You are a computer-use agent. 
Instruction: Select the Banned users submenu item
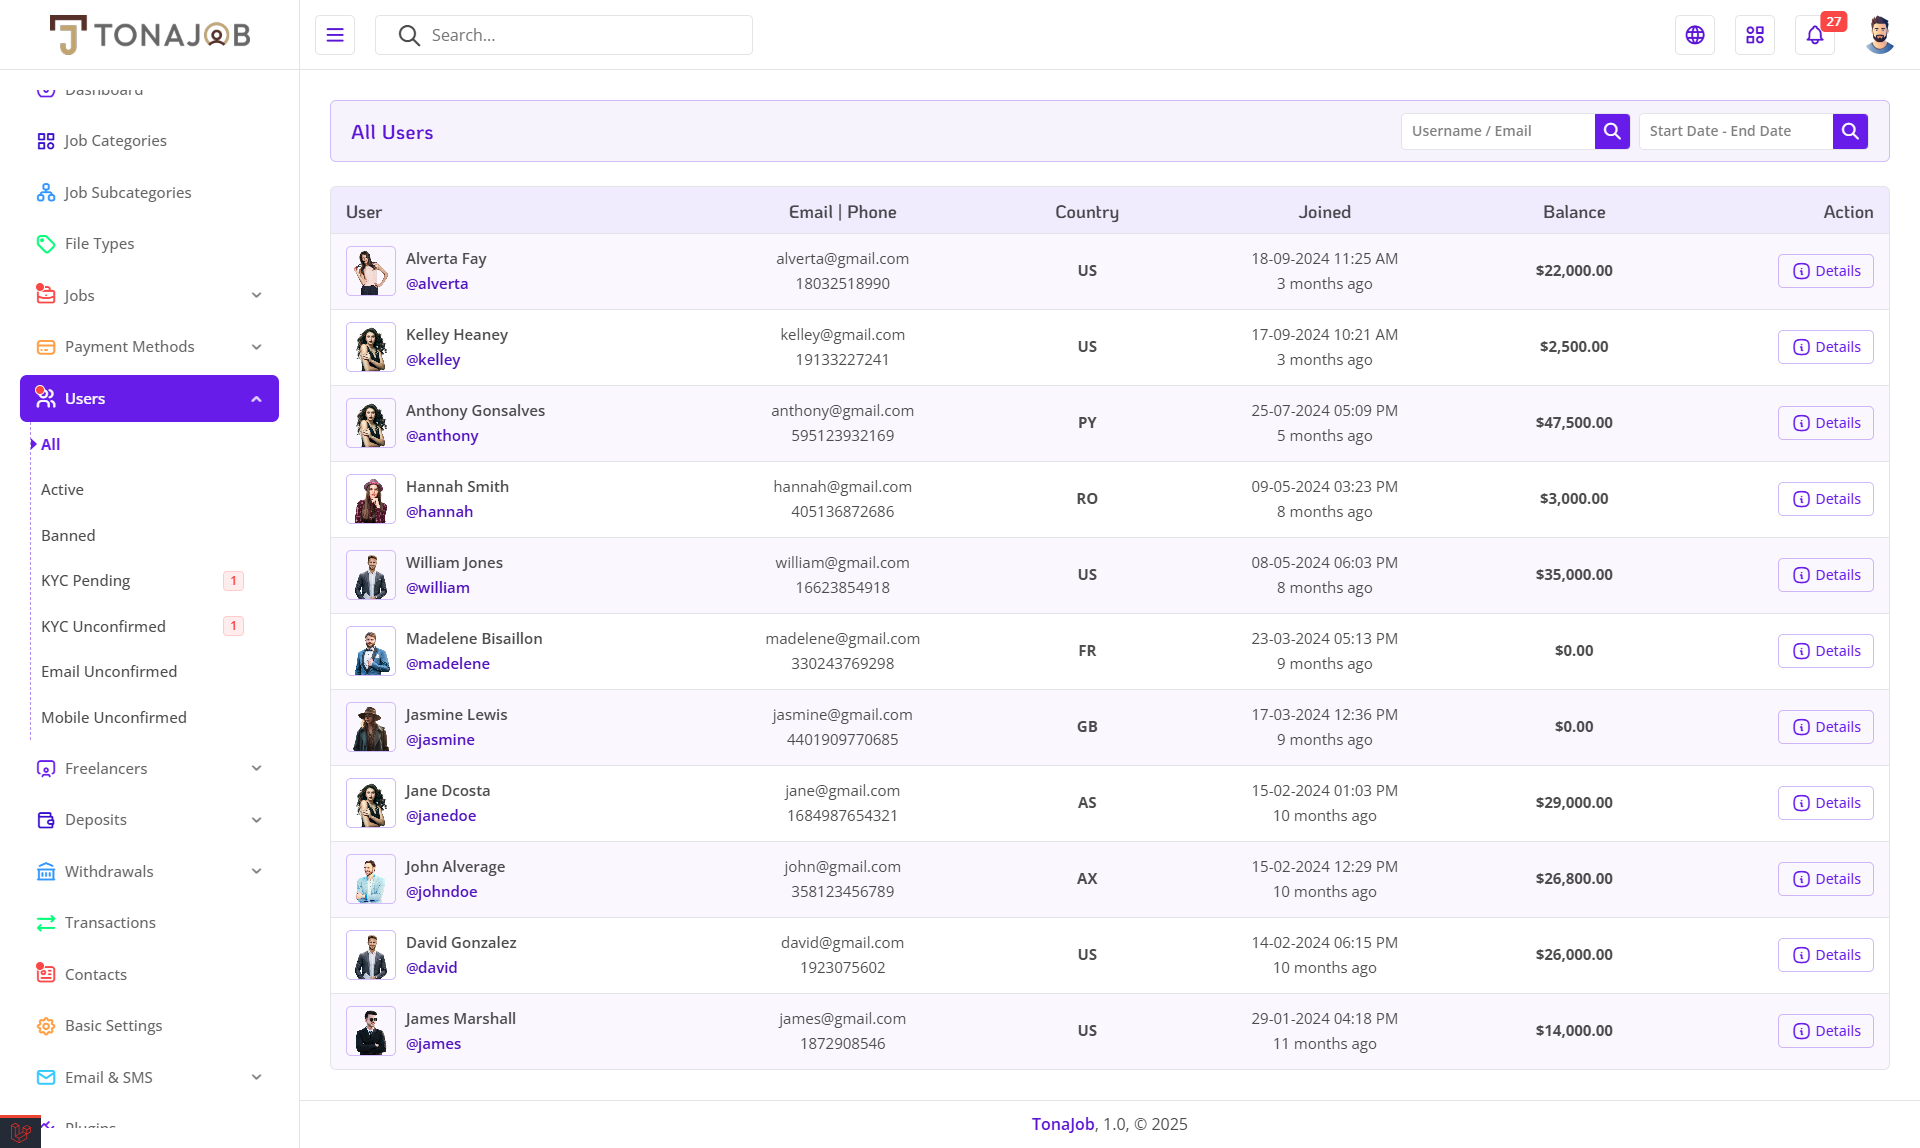68,535
